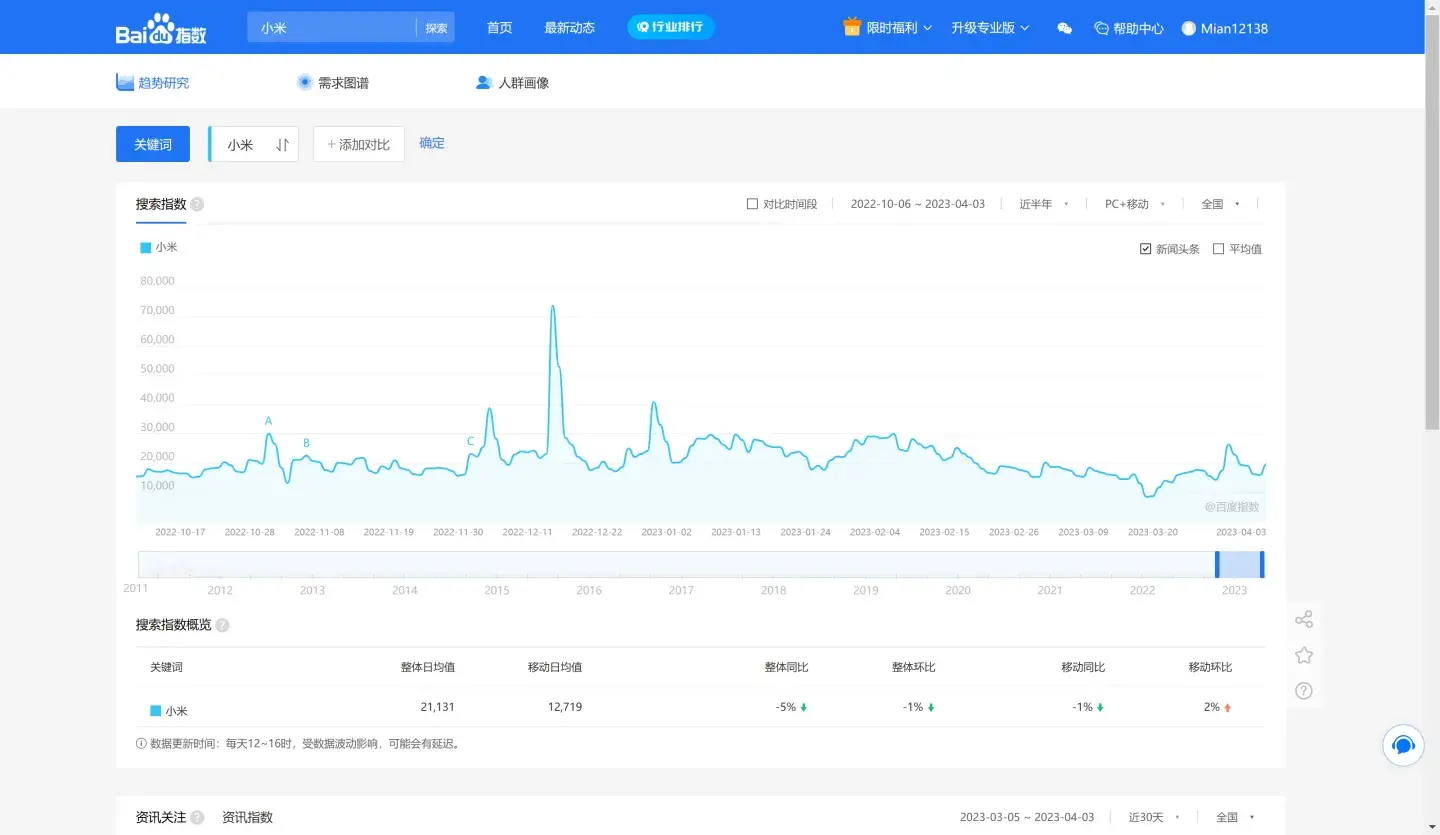Click the share icon in right sidebar
The width and height of the screenshot is (1440, 835).
pos(1304,619)
